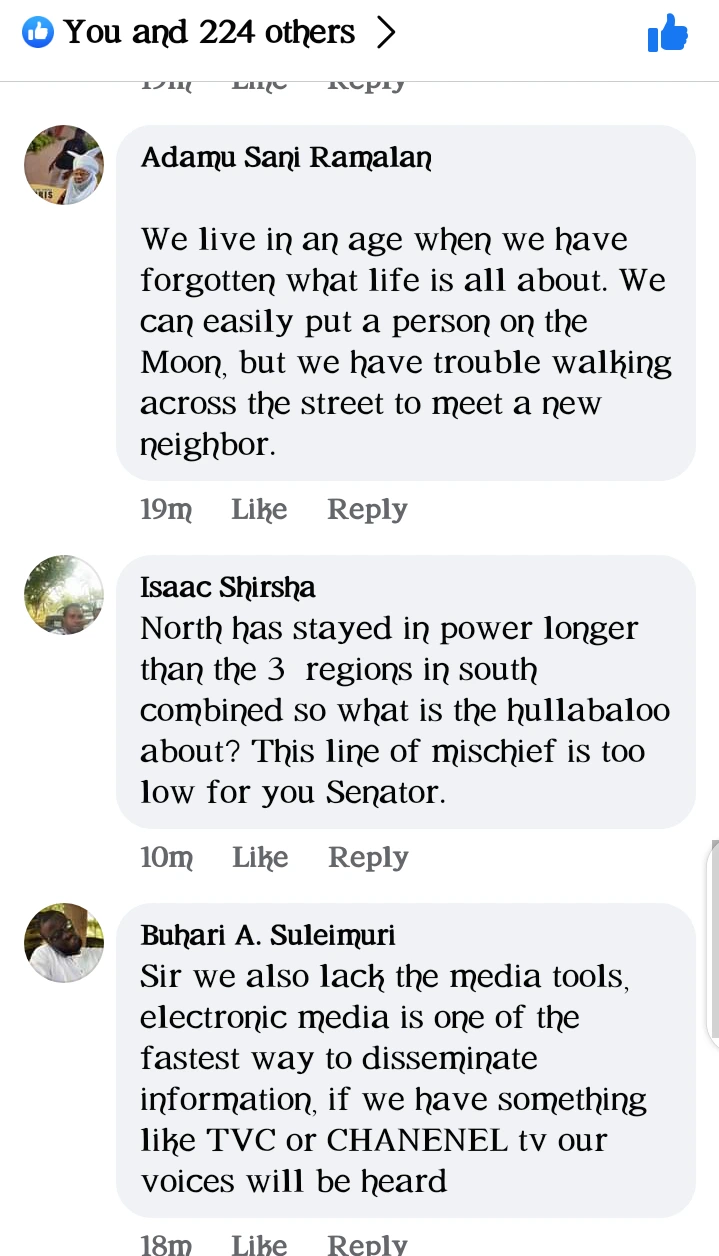Open Buhari A. Suleimuri's profile picture
This screenshot has height=1256, width=719.
[64, 943]
